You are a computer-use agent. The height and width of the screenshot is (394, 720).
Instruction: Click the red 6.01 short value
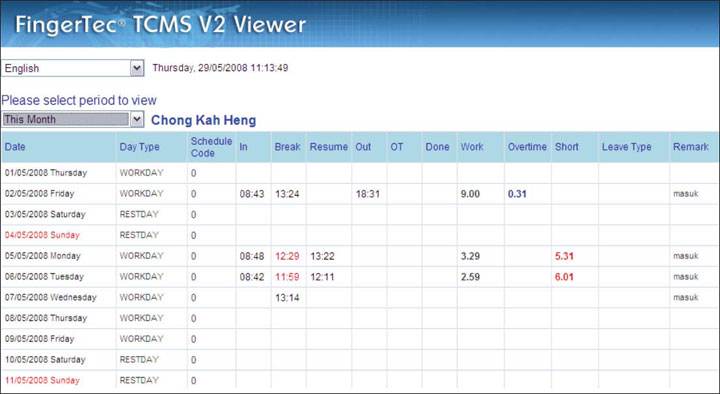(564, 277)
